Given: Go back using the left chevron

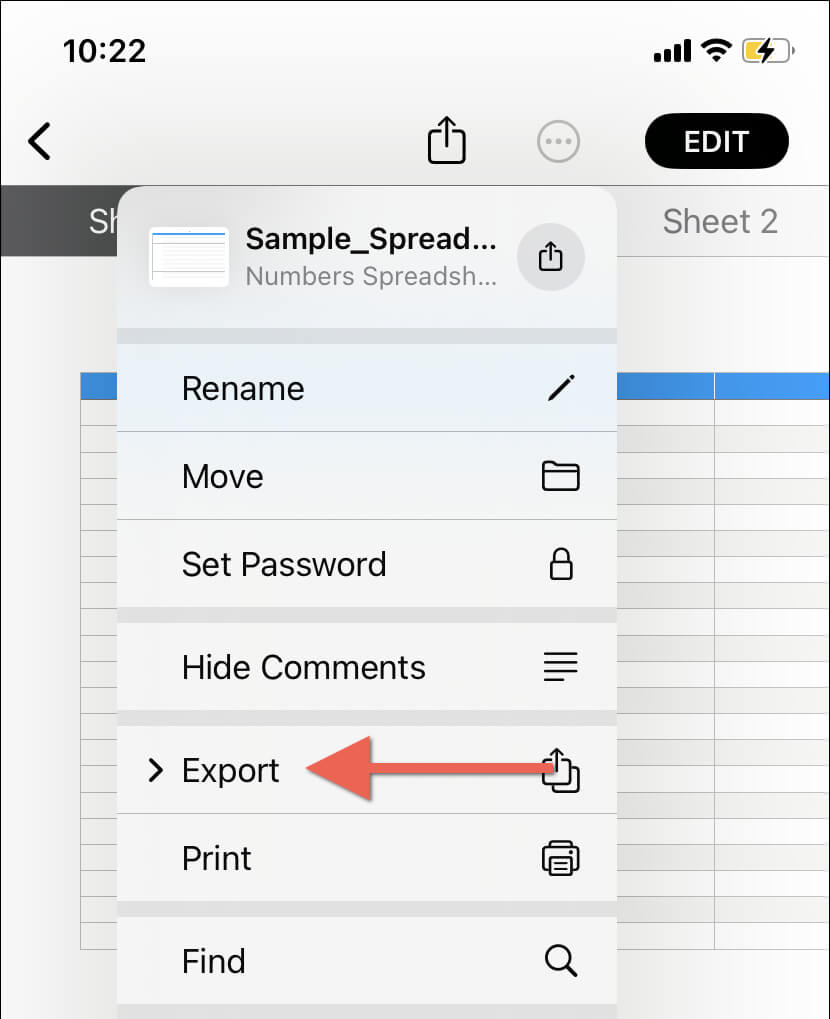Looking at the screenshot, I should (40, 141).
